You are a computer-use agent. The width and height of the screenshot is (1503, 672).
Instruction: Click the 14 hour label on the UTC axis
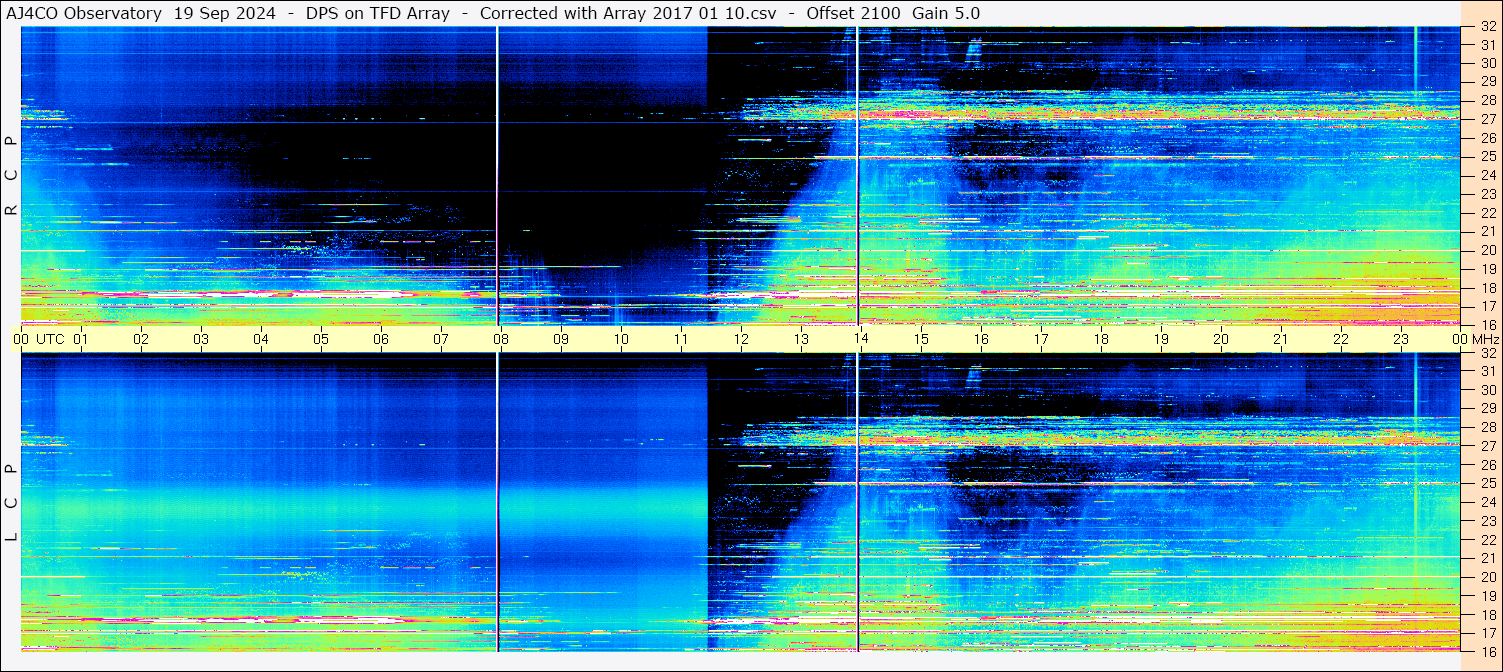(x=861, y=339)
